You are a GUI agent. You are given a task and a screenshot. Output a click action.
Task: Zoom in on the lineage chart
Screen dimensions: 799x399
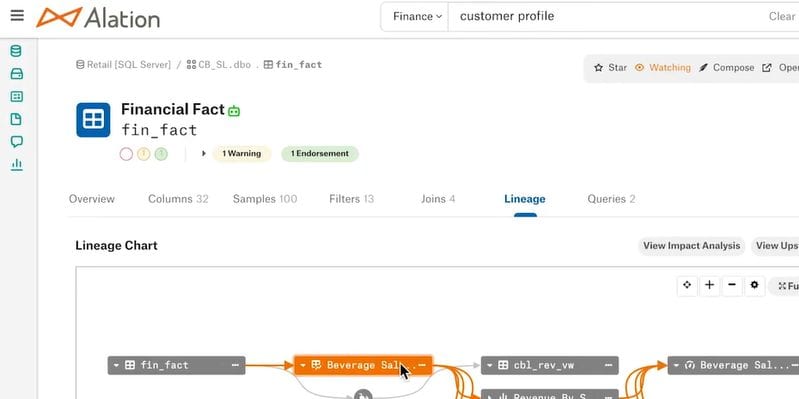709,285
